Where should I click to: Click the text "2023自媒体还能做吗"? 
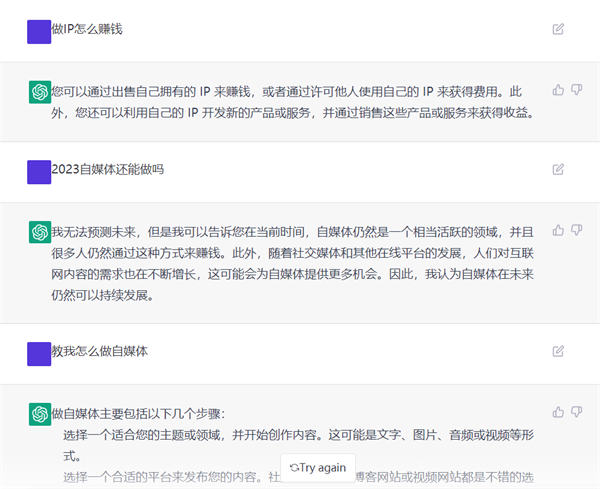tap(108, 169)
